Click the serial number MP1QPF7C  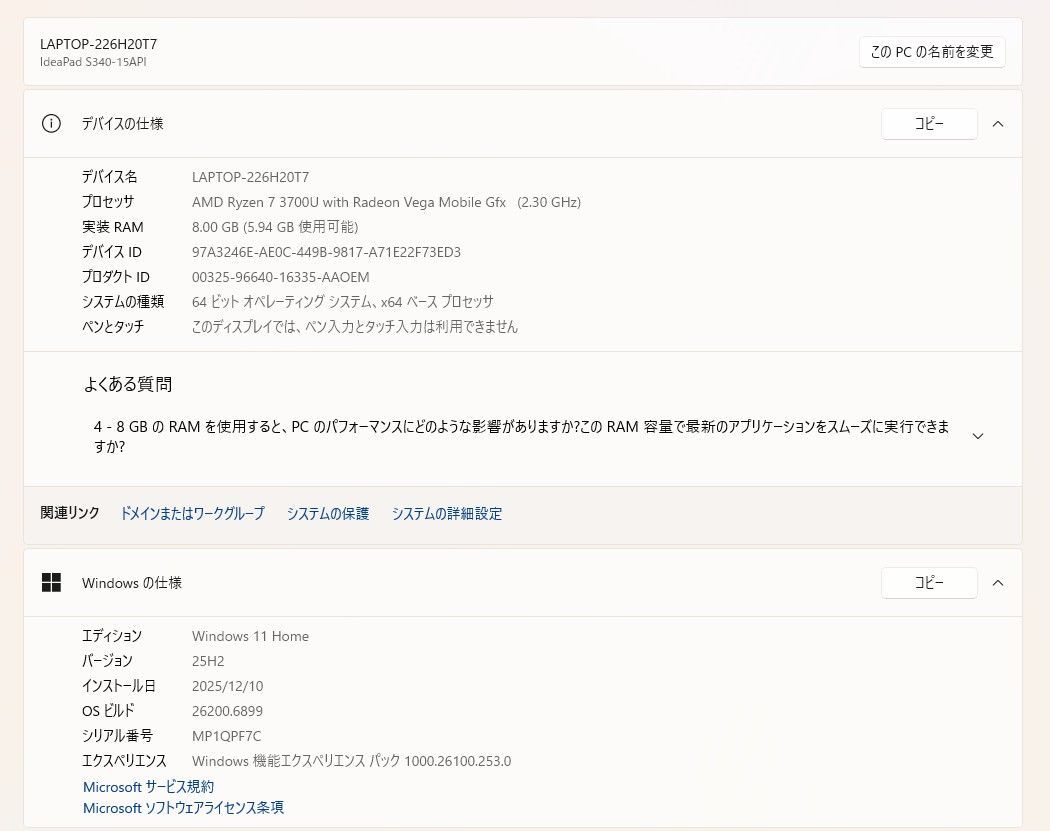[226, 736]
